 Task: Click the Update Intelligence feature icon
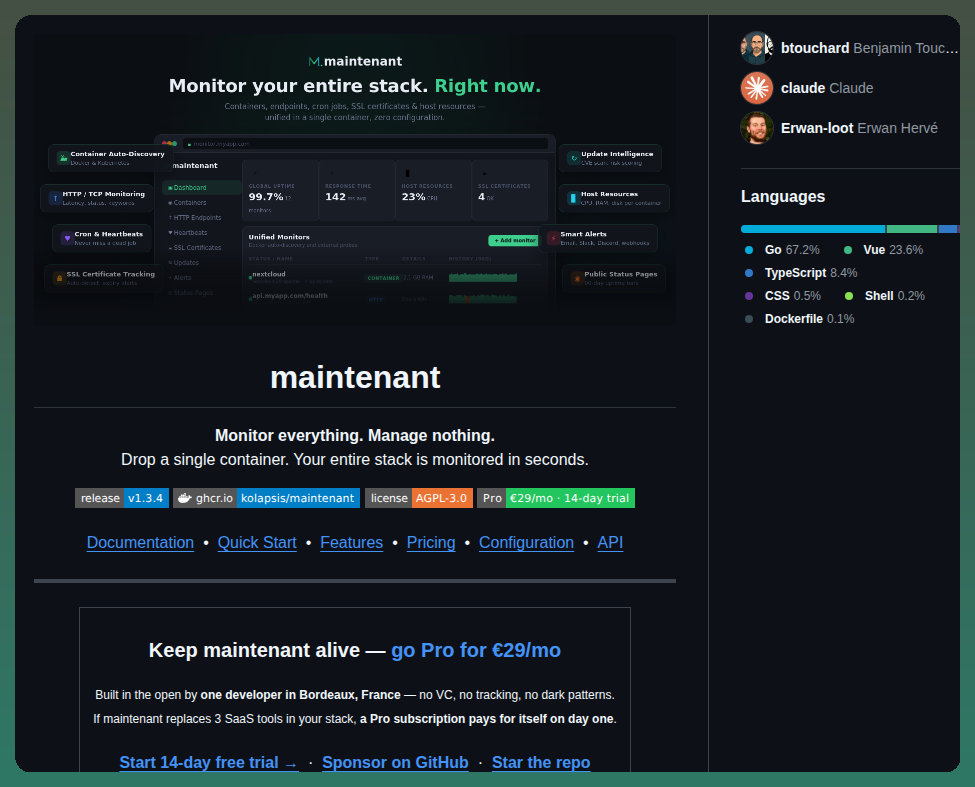point(573,158)
